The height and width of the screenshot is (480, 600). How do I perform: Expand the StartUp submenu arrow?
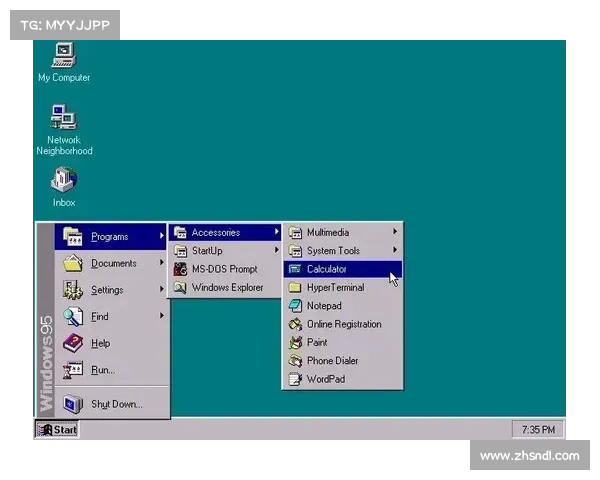point(276,250)
